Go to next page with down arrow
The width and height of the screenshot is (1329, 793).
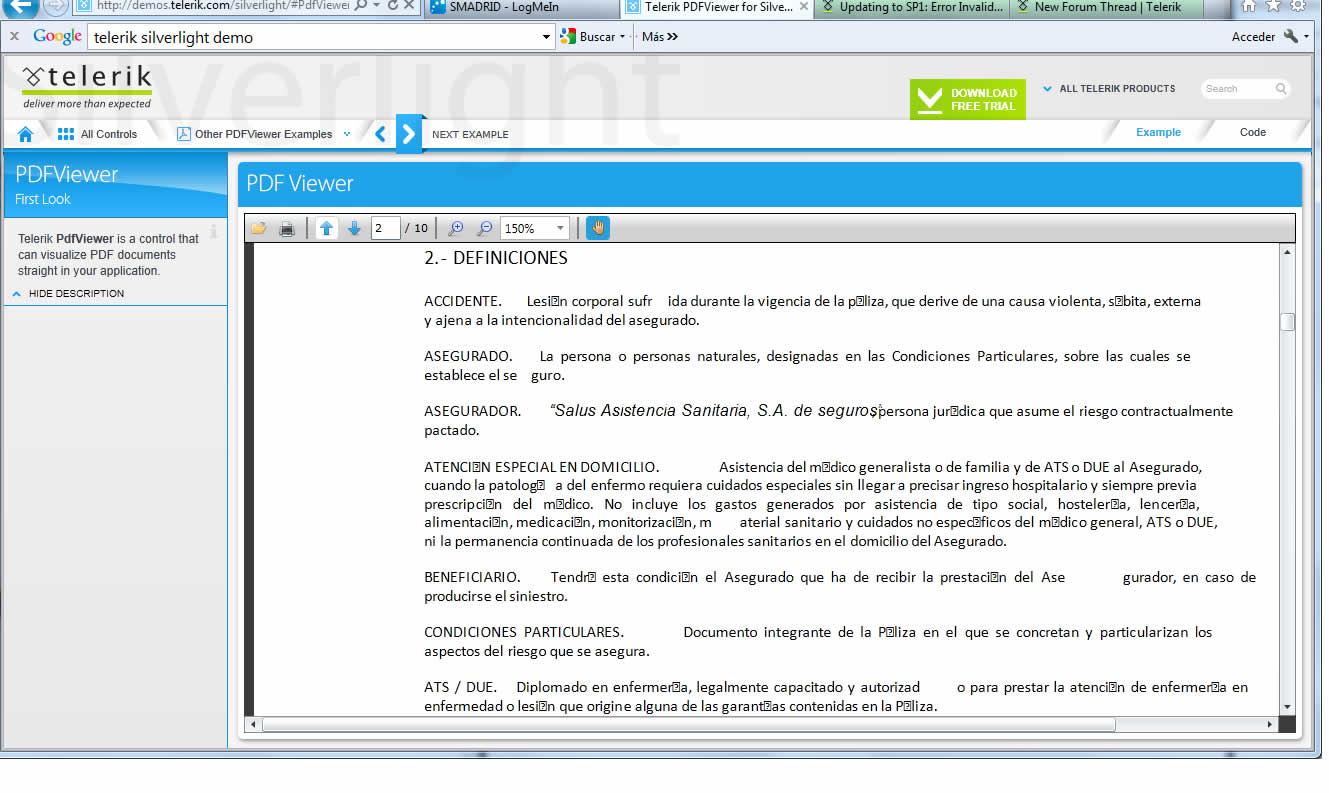(354, 228)
